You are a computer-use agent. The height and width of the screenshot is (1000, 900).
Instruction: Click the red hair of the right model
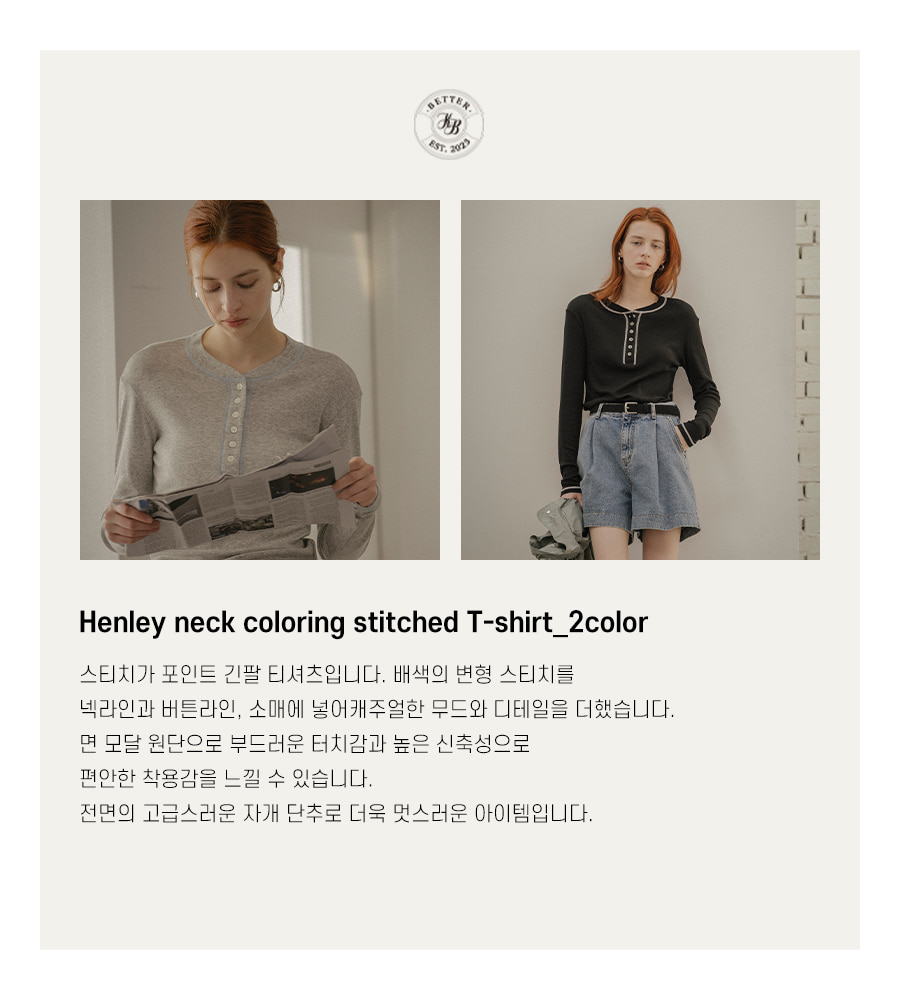(643, 249)
